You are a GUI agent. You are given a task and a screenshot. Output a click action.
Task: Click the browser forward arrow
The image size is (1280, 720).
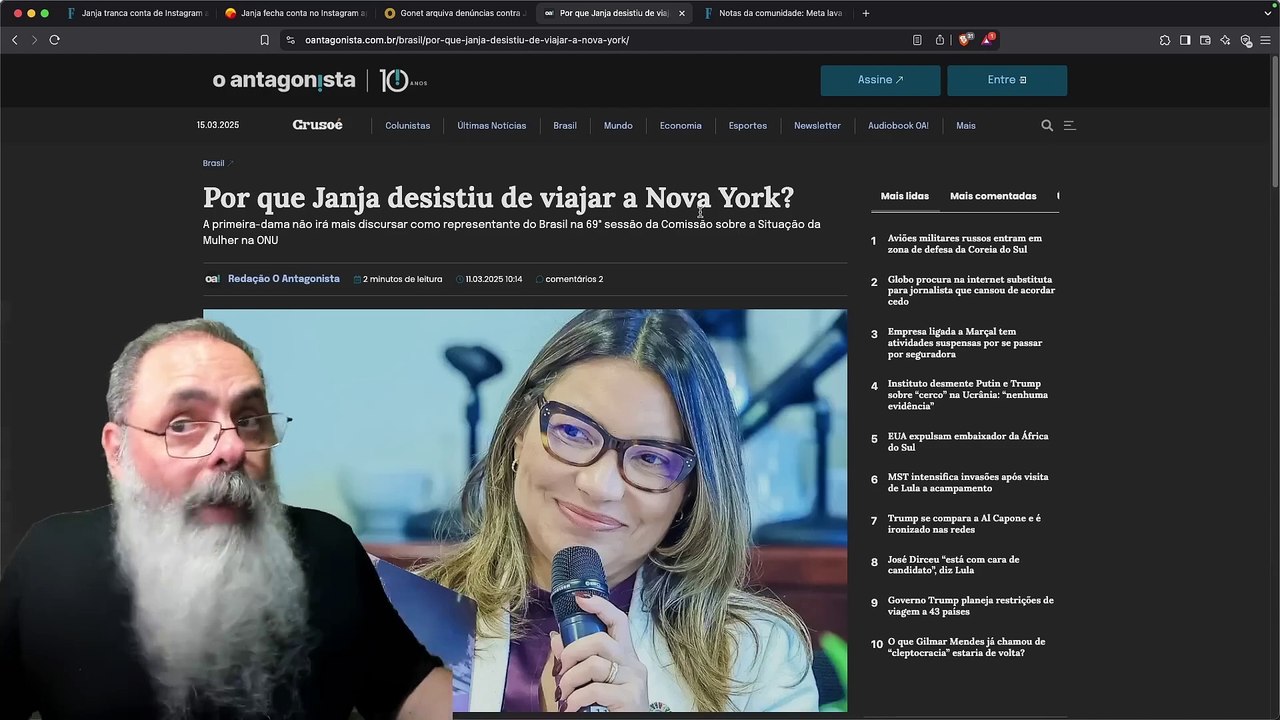34,40
